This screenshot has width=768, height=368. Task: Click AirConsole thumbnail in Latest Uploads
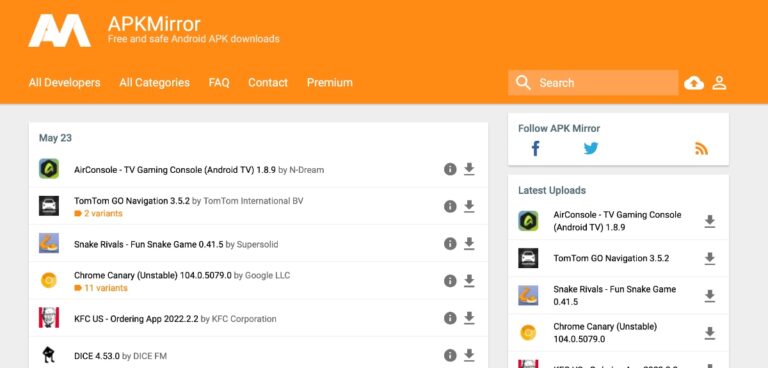(528, 221)
